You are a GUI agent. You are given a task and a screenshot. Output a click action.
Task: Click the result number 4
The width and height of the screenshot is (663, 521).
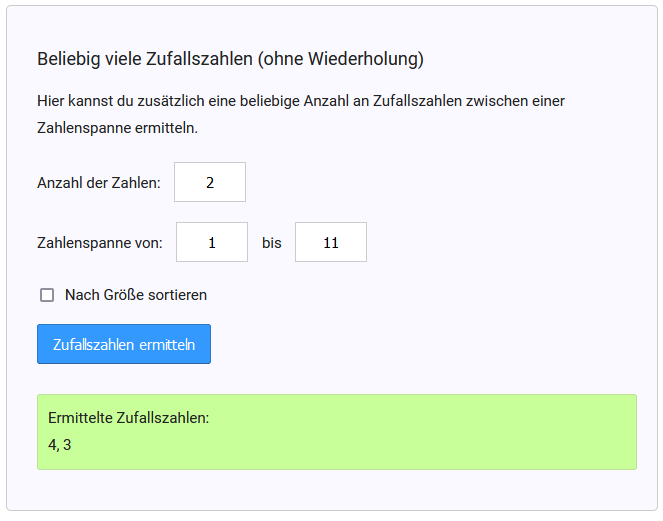tap(52, 444)
